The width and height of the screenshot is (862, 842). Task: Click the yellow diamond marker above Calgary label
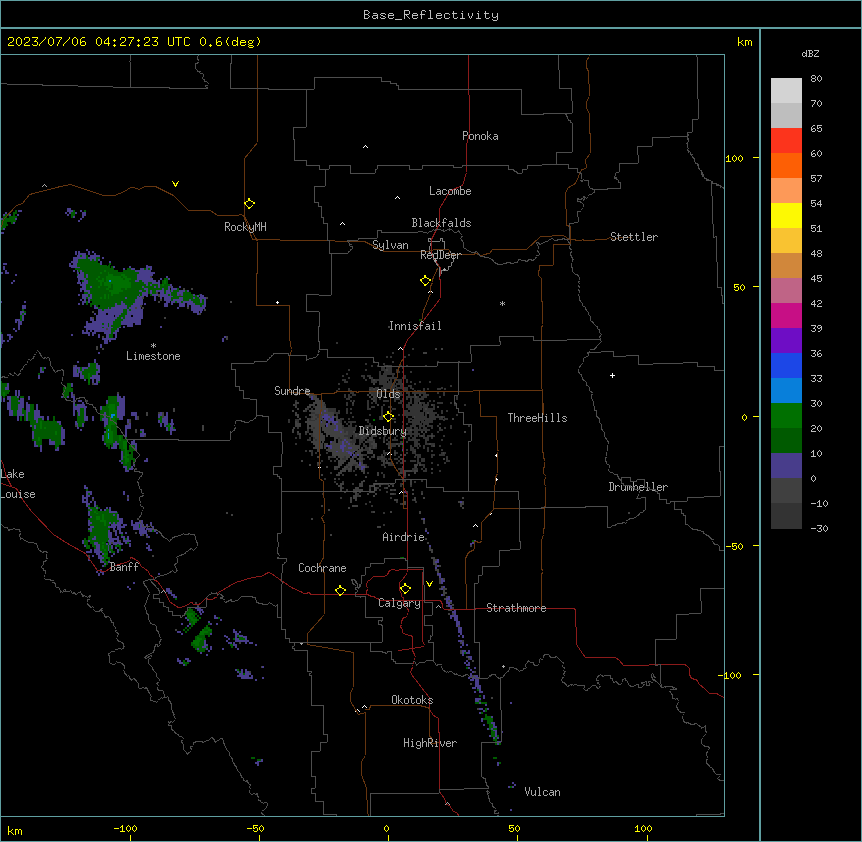pyautogui.click(x=405, y=589)
